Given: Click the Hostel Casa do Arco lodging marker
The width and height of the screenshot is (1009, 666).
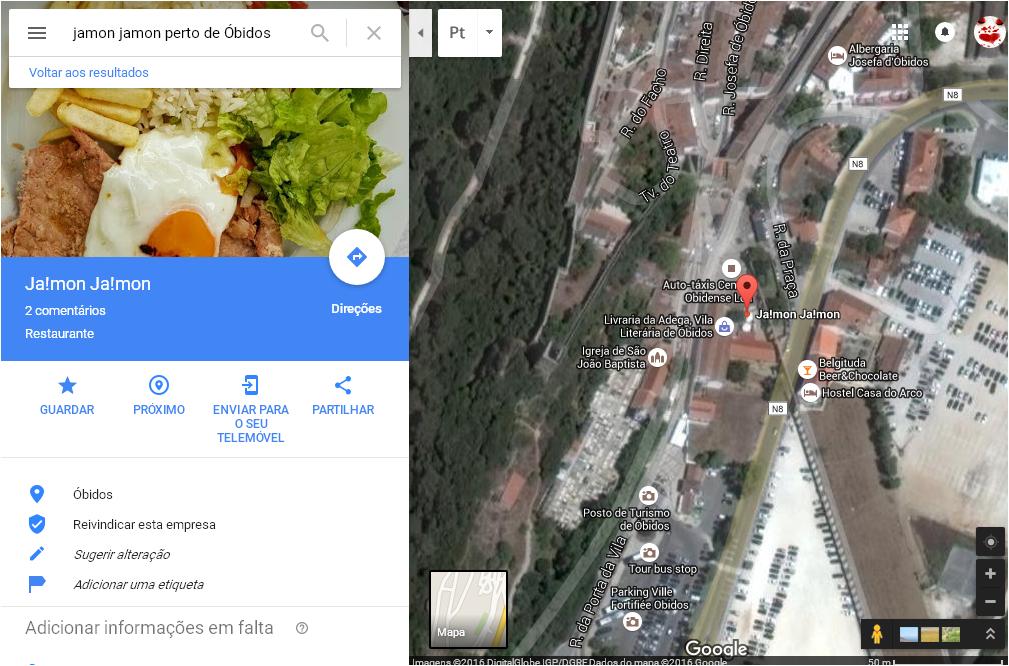Looking at the screenshot, I should pyautogui.click(x=810, y=393).
